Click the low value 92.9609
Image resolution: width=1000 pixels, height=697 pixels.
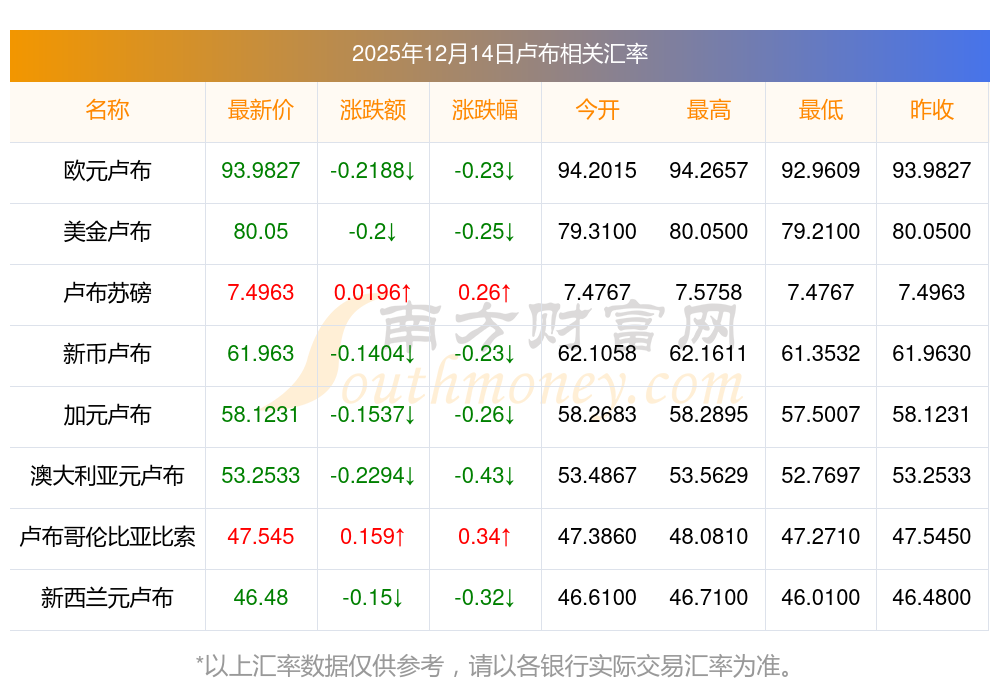[x=821, y=170]
